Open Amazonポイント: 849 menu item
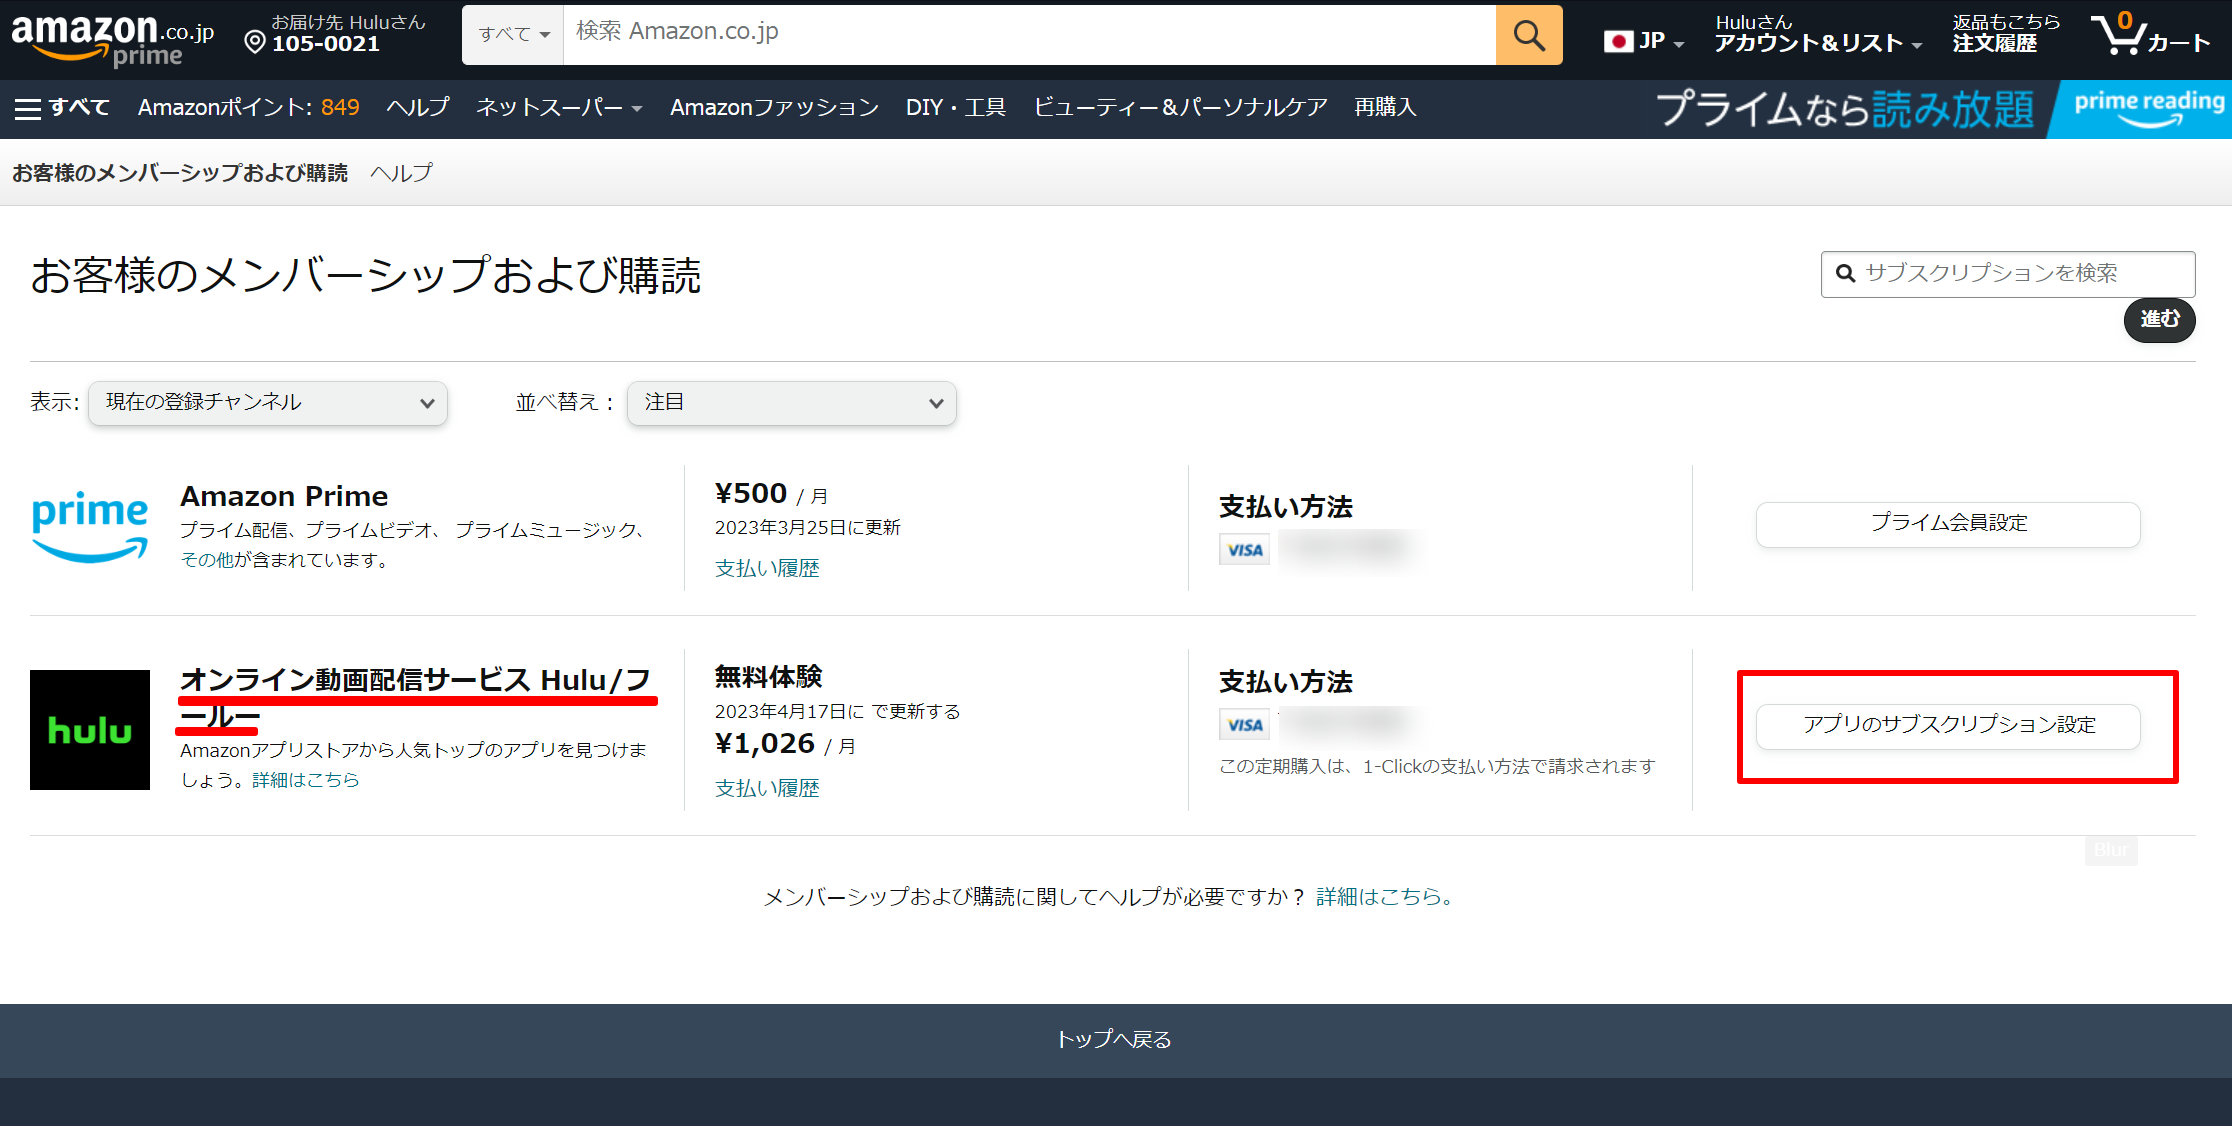The height and width of the screenshot is (1126, 2232). pyautogui.click(x=249, y=107)
